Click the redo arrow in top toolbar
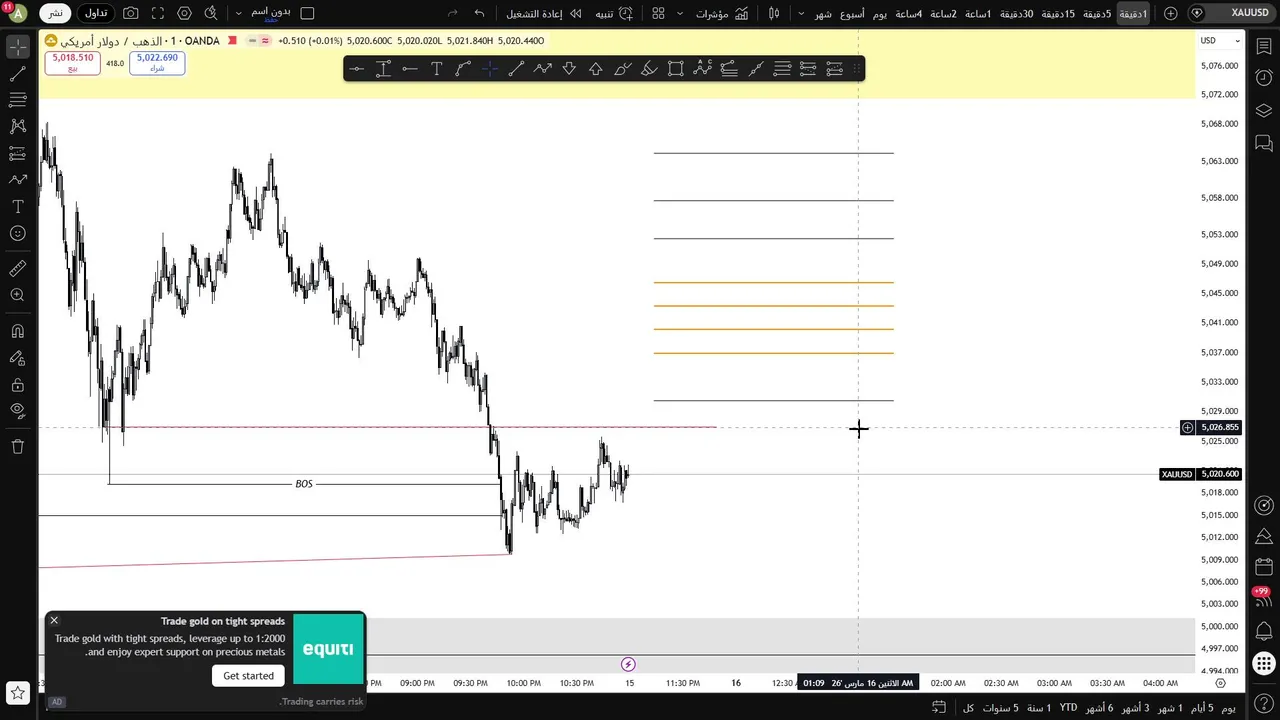 coord(453,14)
